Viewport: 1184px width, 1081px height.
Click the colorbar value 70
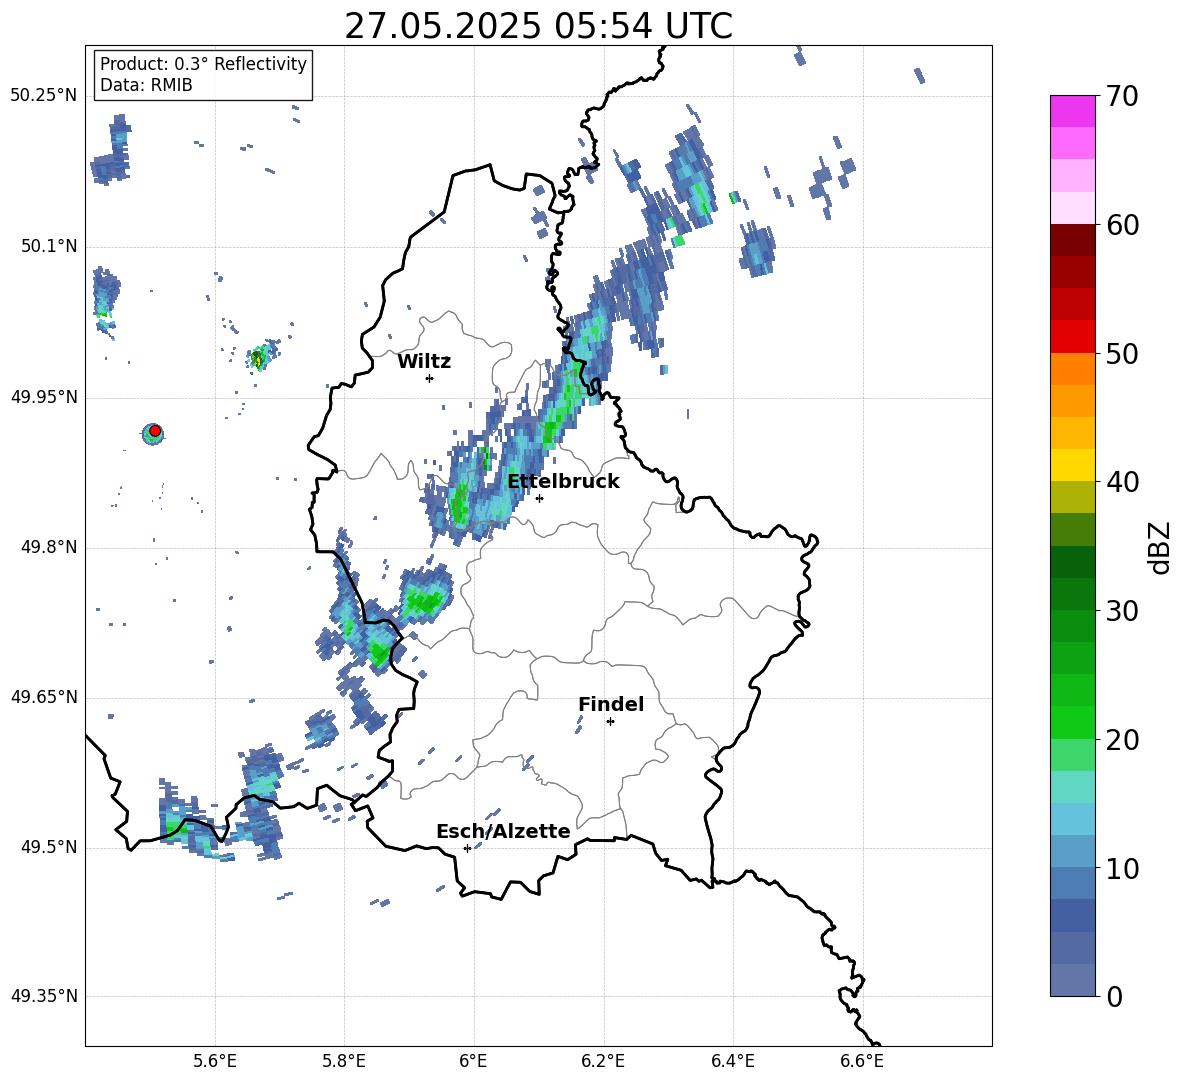coord(1121,96)
